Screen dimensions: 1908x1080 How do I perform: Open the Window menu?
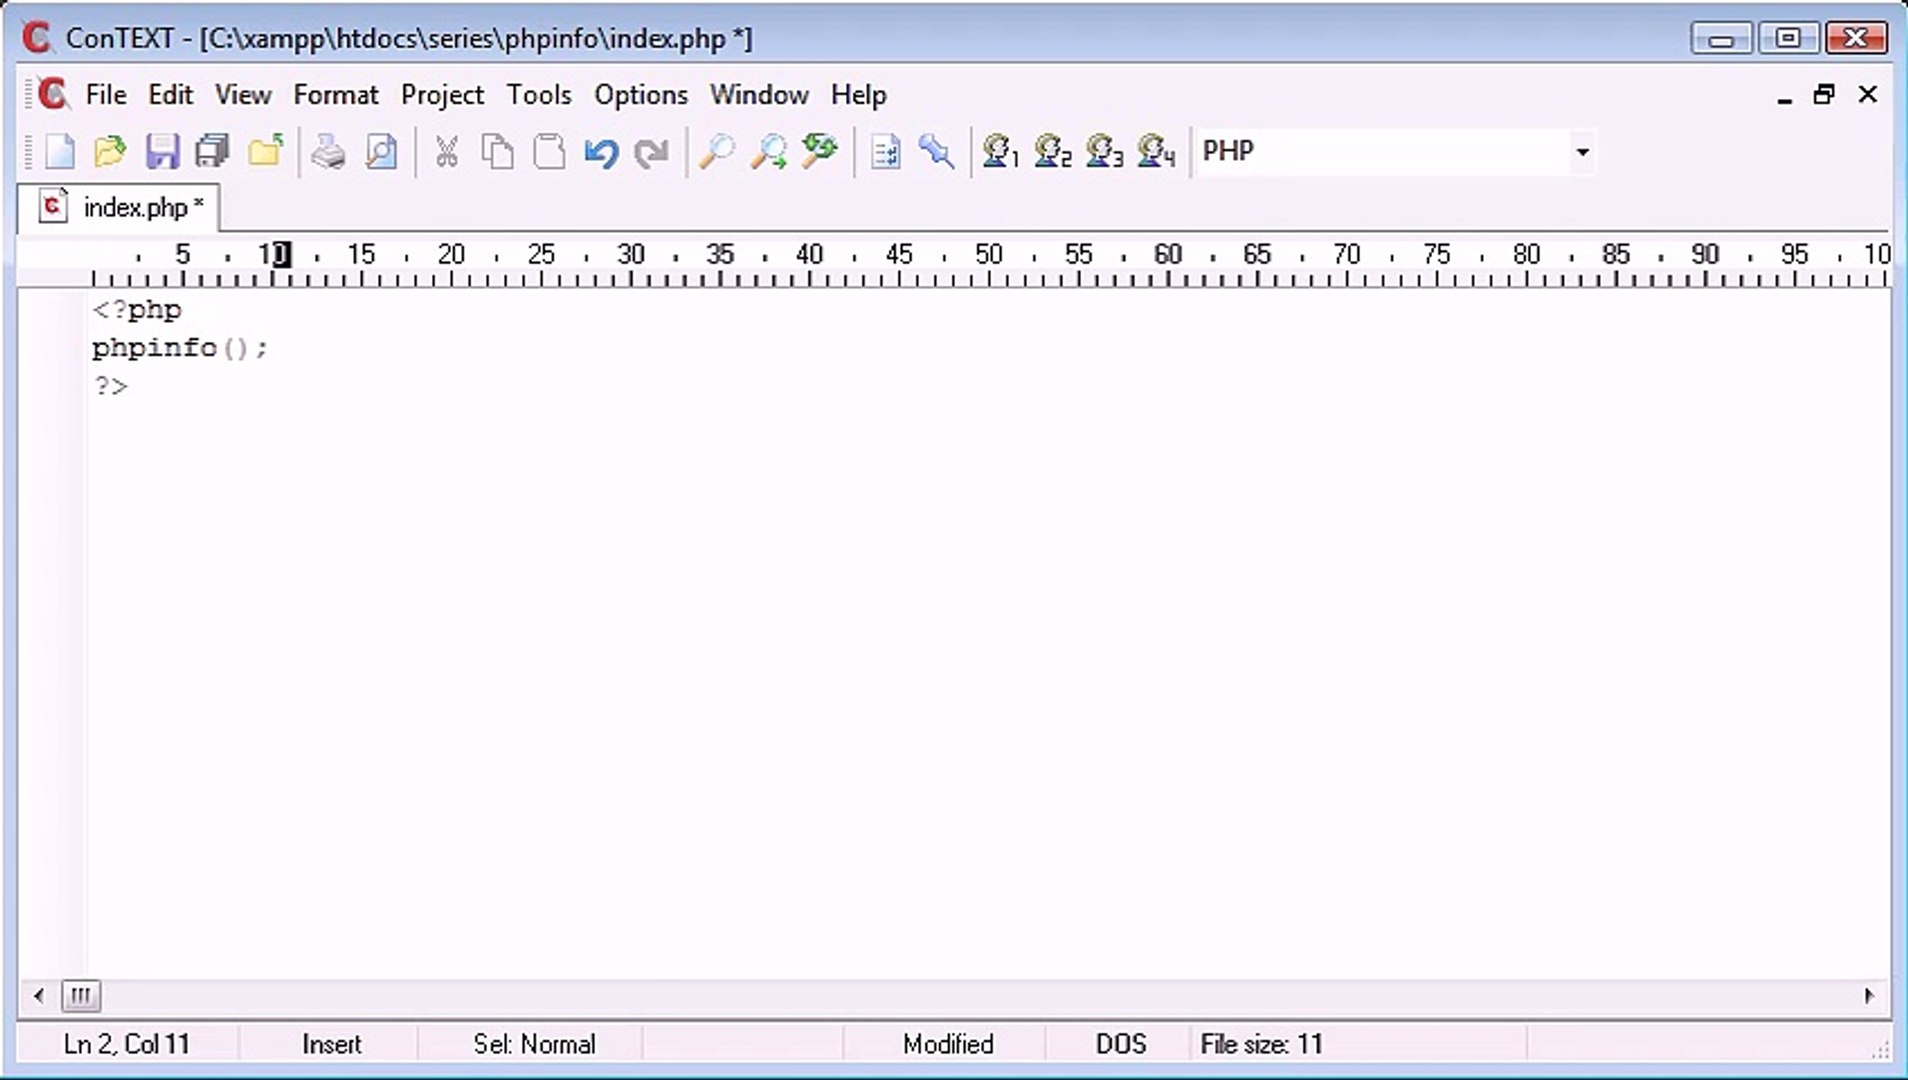(x=759, y=95)
